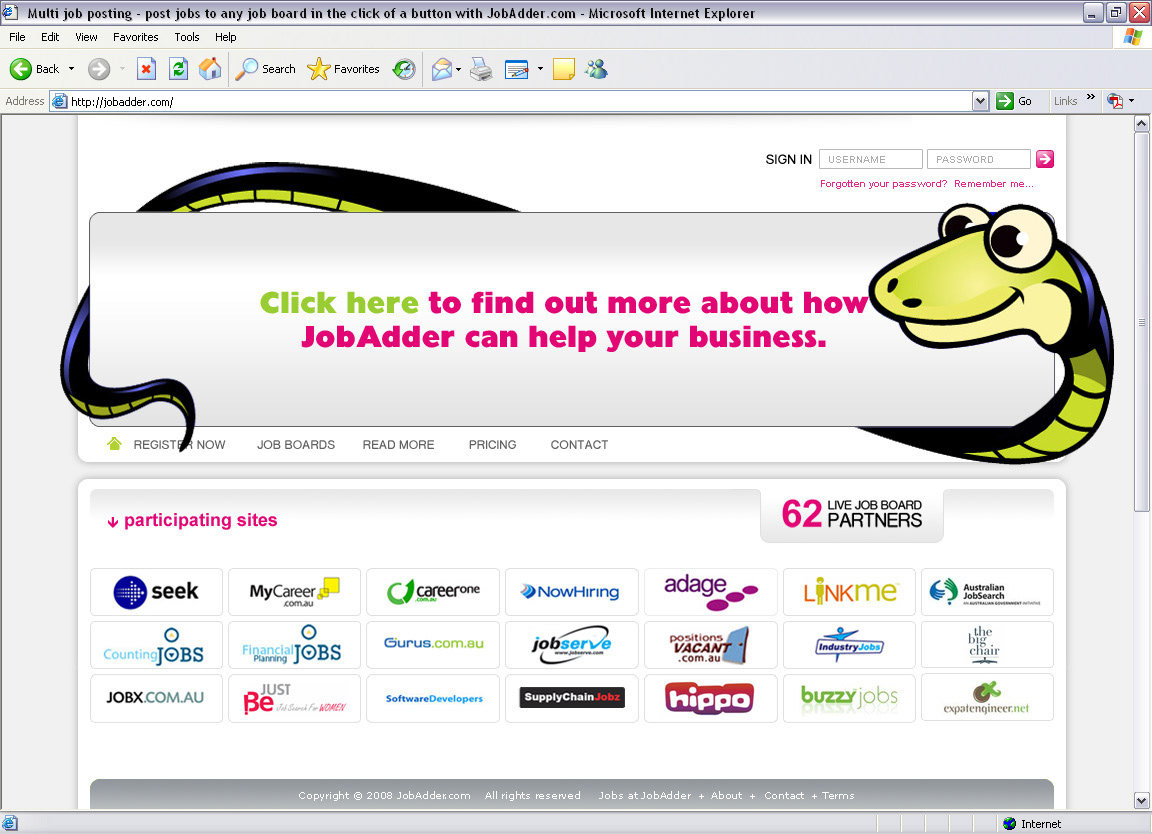The height and width of the screenshot is (834, 1152).
Task: Open the CareerOne job board logo
Action: coord(433,592)
